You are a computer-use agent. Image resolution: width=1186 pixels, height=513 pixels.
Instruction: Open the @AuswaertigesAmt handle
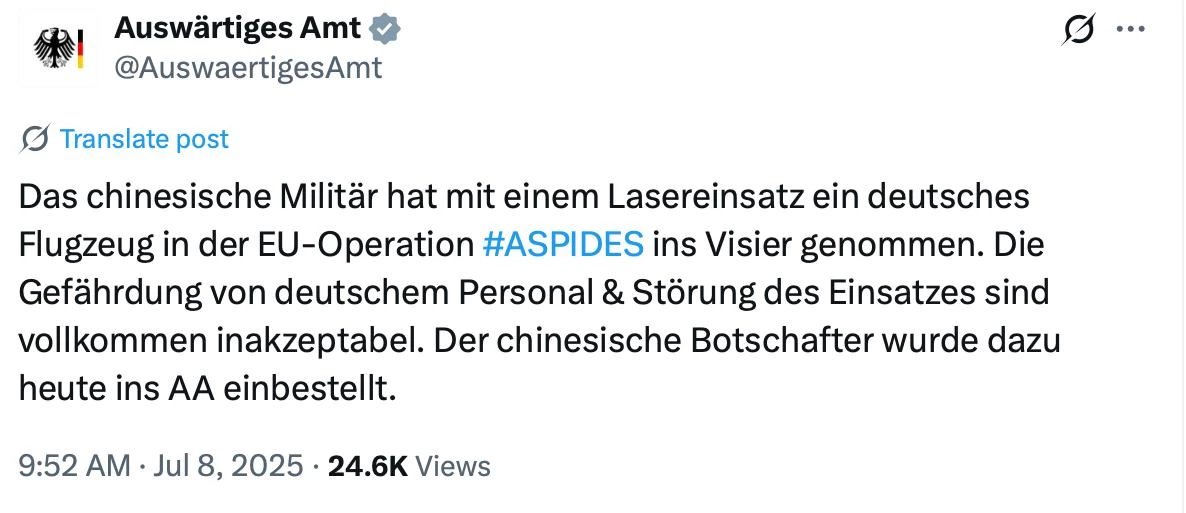click(248, 68)
